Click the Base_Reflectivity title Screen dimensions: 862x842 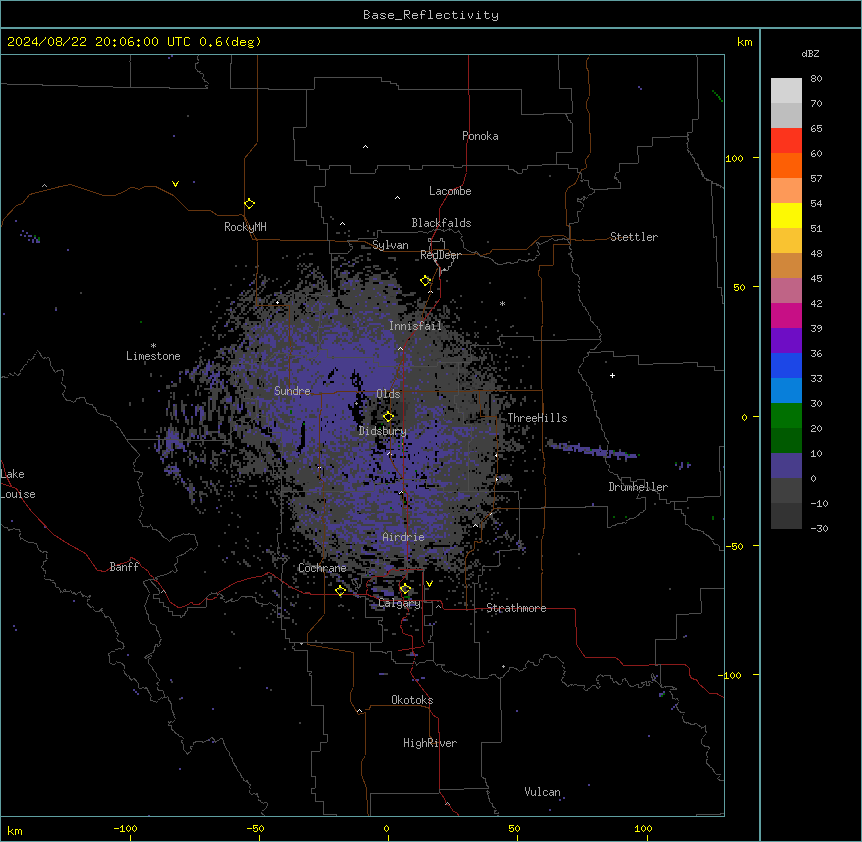tap(431, 15)
